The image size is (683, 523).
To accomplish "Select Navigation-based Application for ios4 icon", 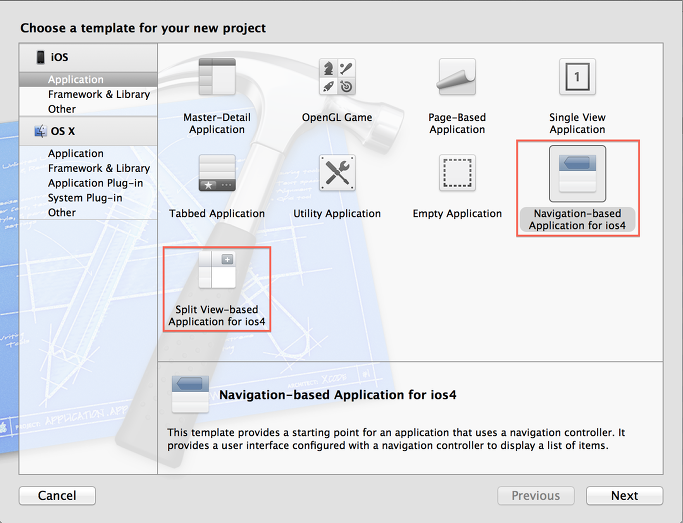I will pos(577,174).
